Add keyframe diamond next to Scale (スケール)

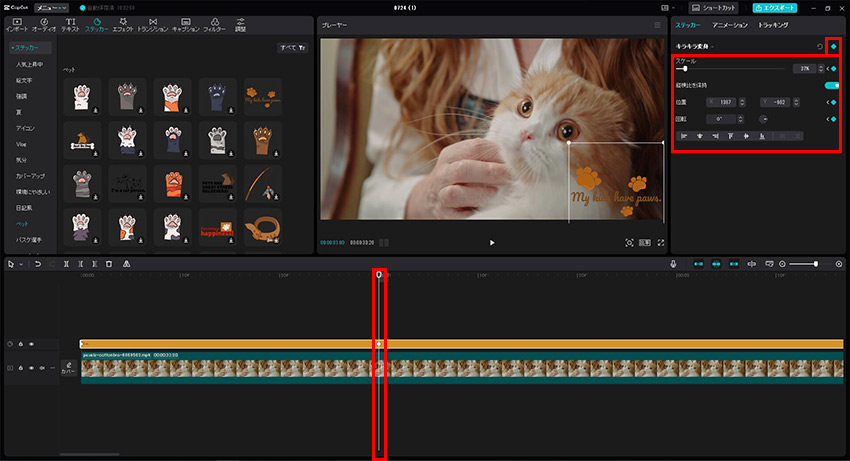(833, 69)
